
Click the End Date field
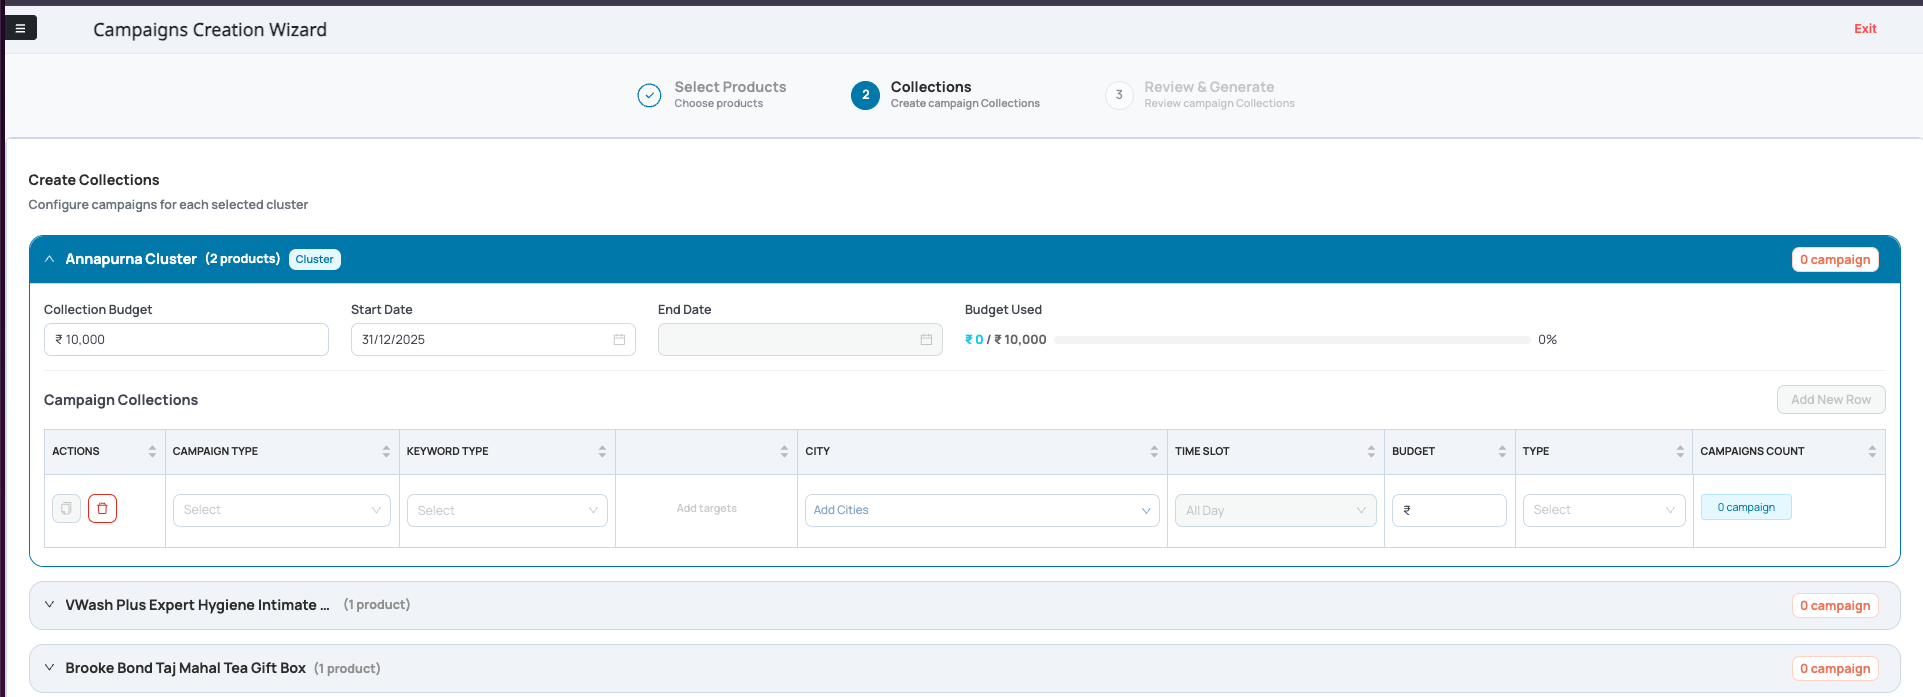[800, 340]
